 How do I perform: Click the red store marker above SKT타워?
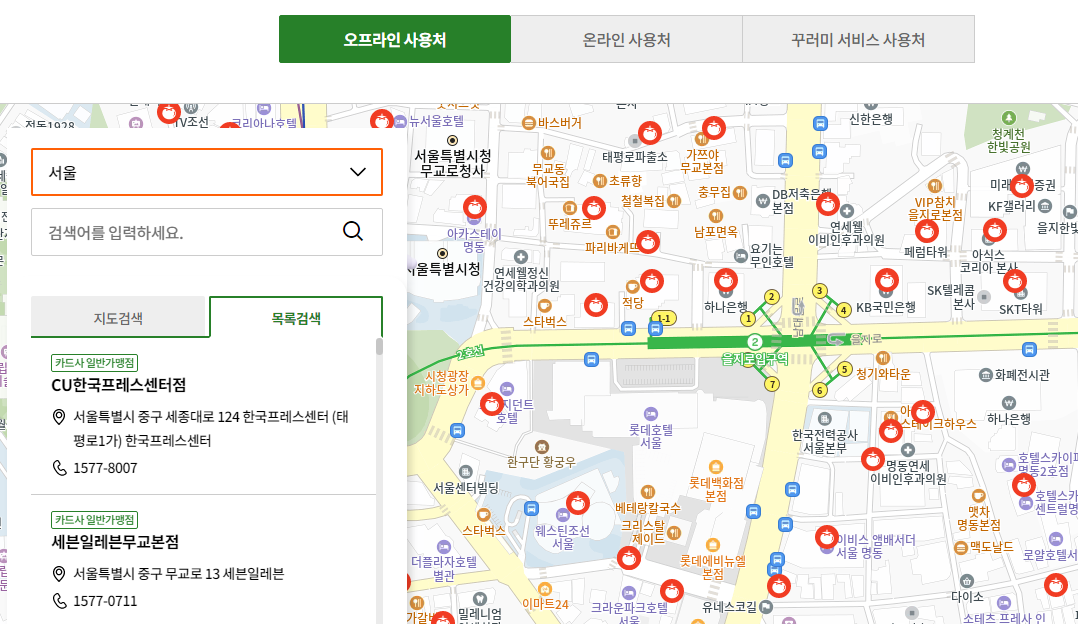1015,280
